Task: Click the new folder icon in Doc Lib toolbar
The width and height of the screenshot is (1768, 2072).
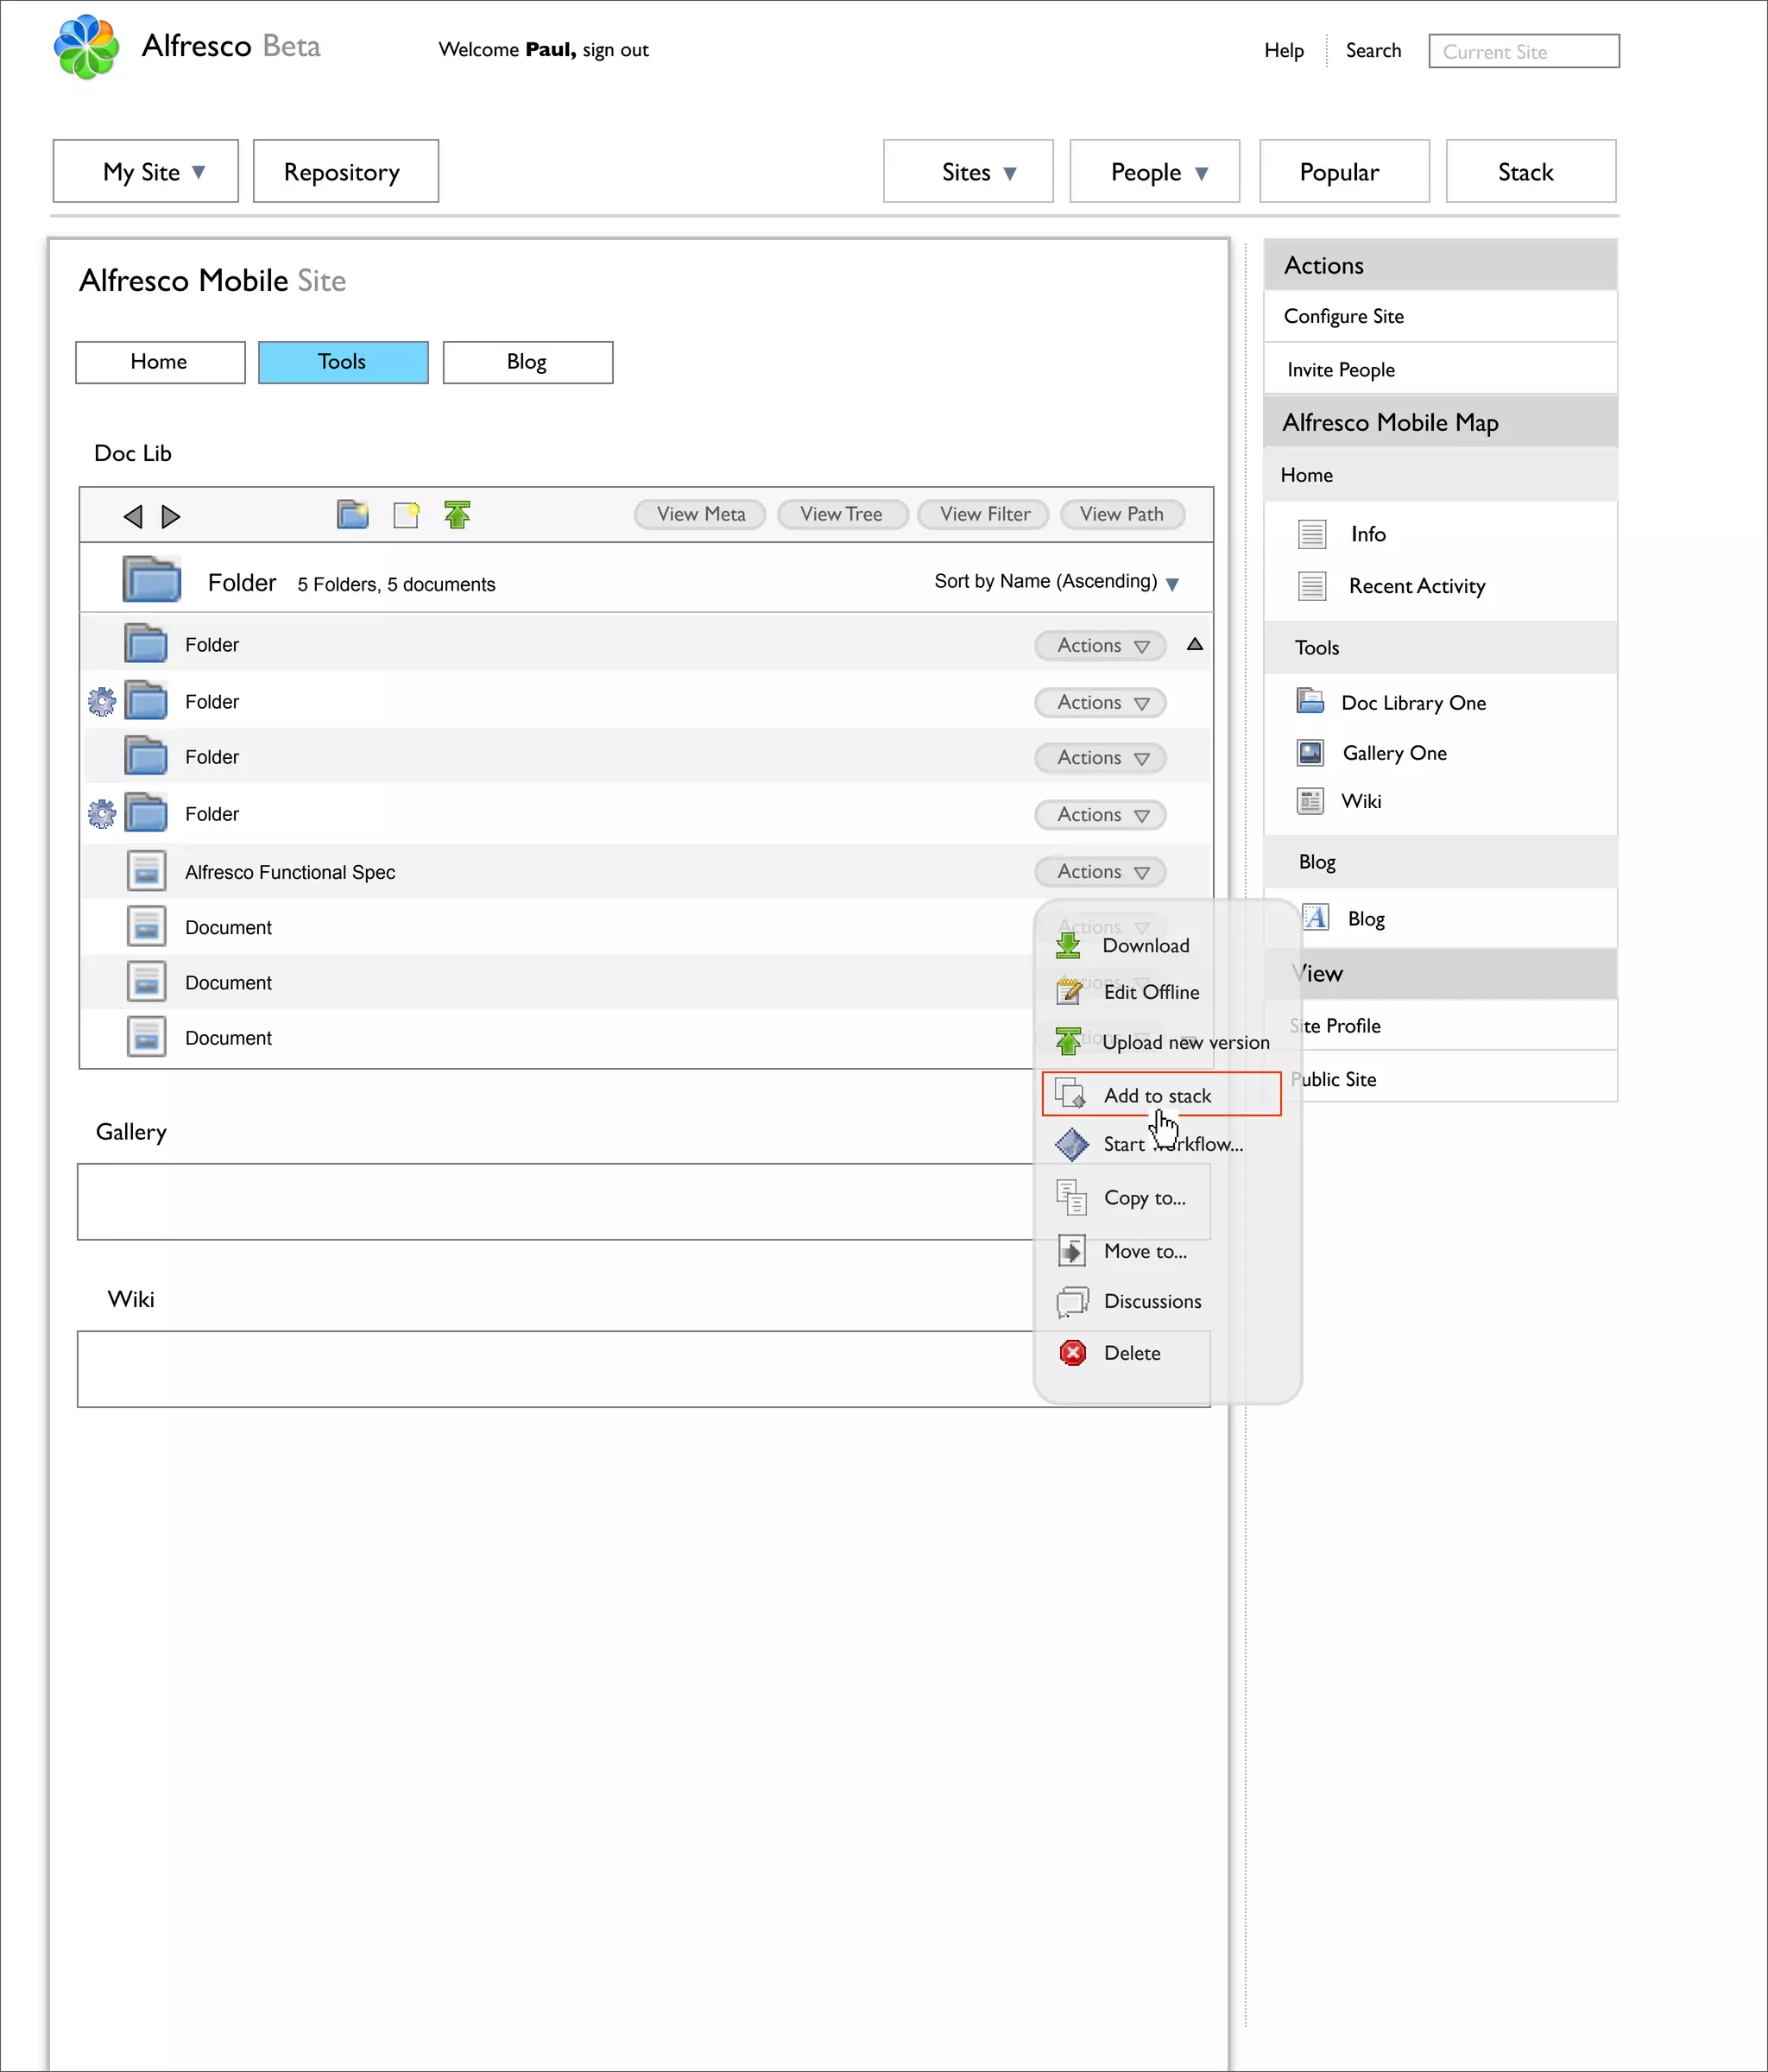Action: (x=352, y=514)
